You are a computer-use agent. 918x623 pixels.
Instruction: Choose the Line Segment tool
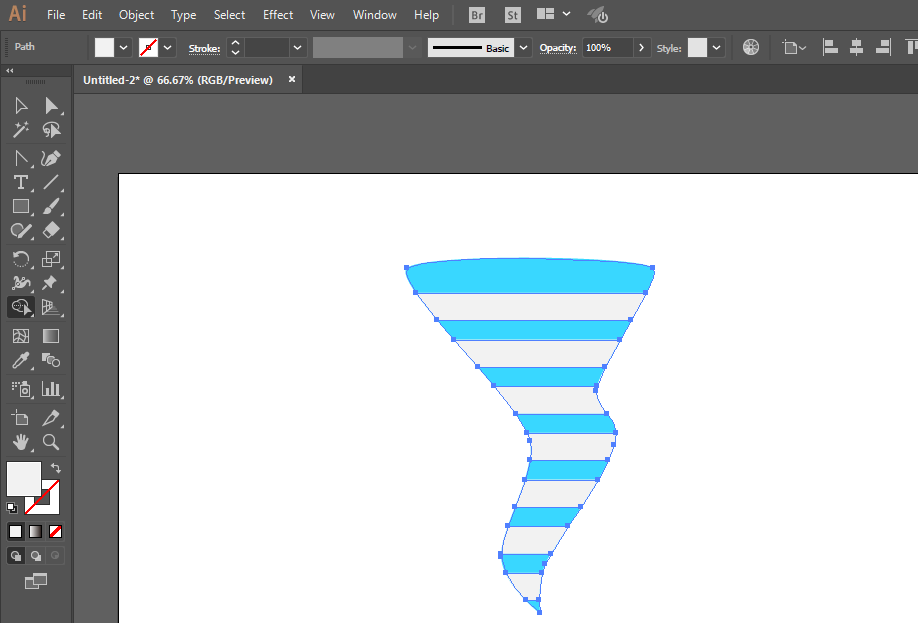(x=51, y=182)
